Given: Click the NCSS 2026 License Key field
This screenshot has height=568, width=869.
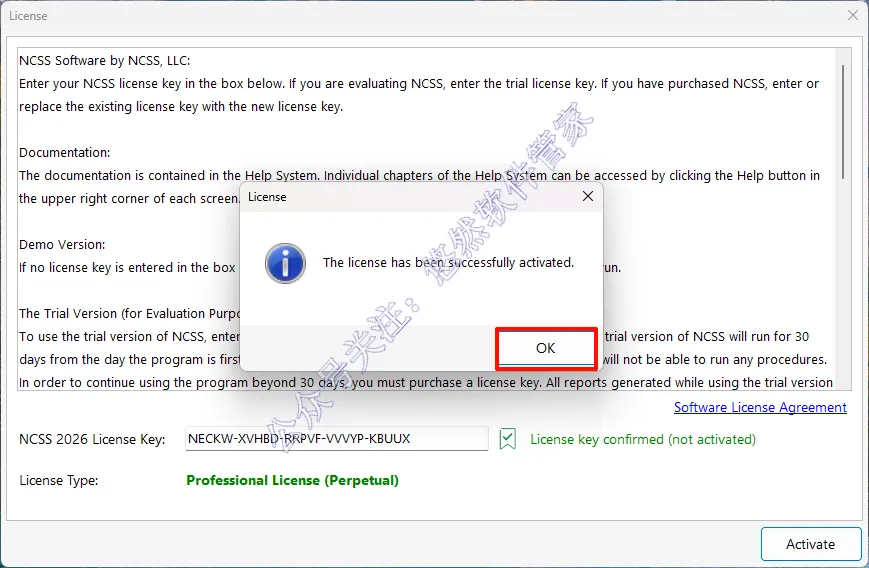Looking at the screenshot, I should 337,439.
